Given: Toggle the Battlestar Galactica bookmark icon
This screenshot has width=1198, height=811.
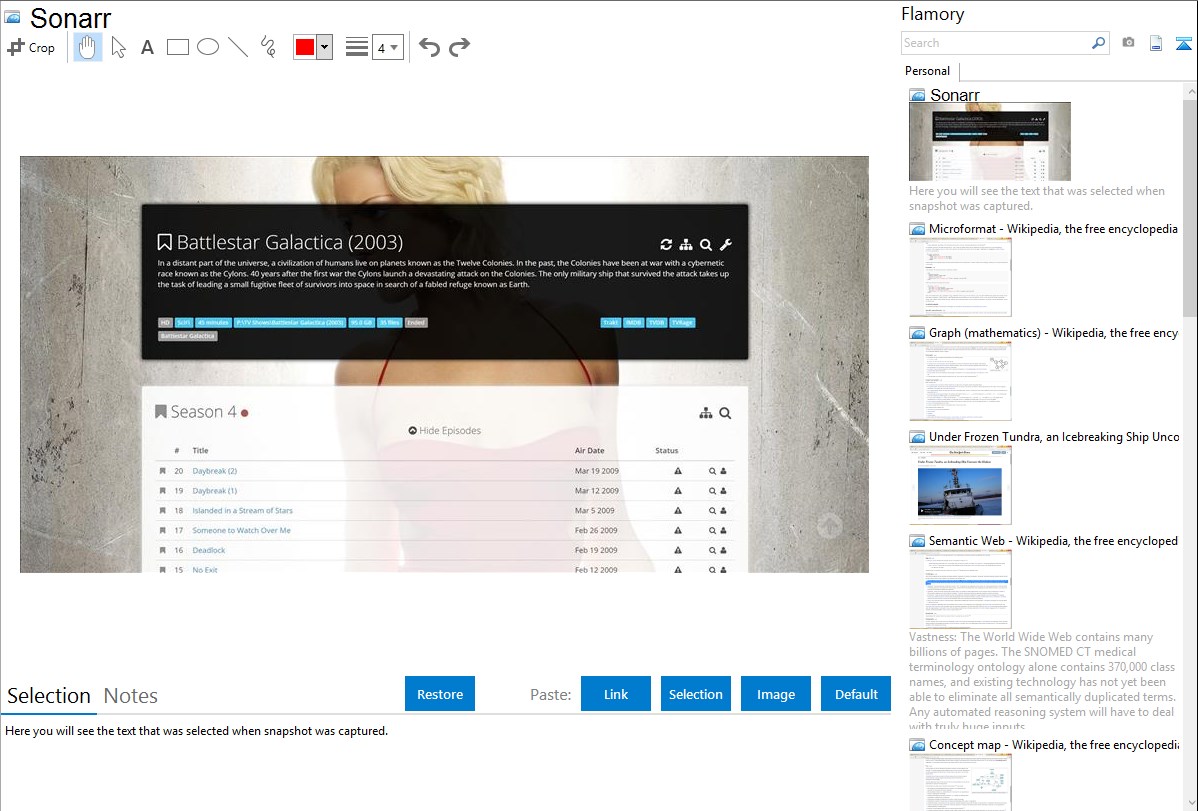Looking at the screenshot, I should coord(164,242).
